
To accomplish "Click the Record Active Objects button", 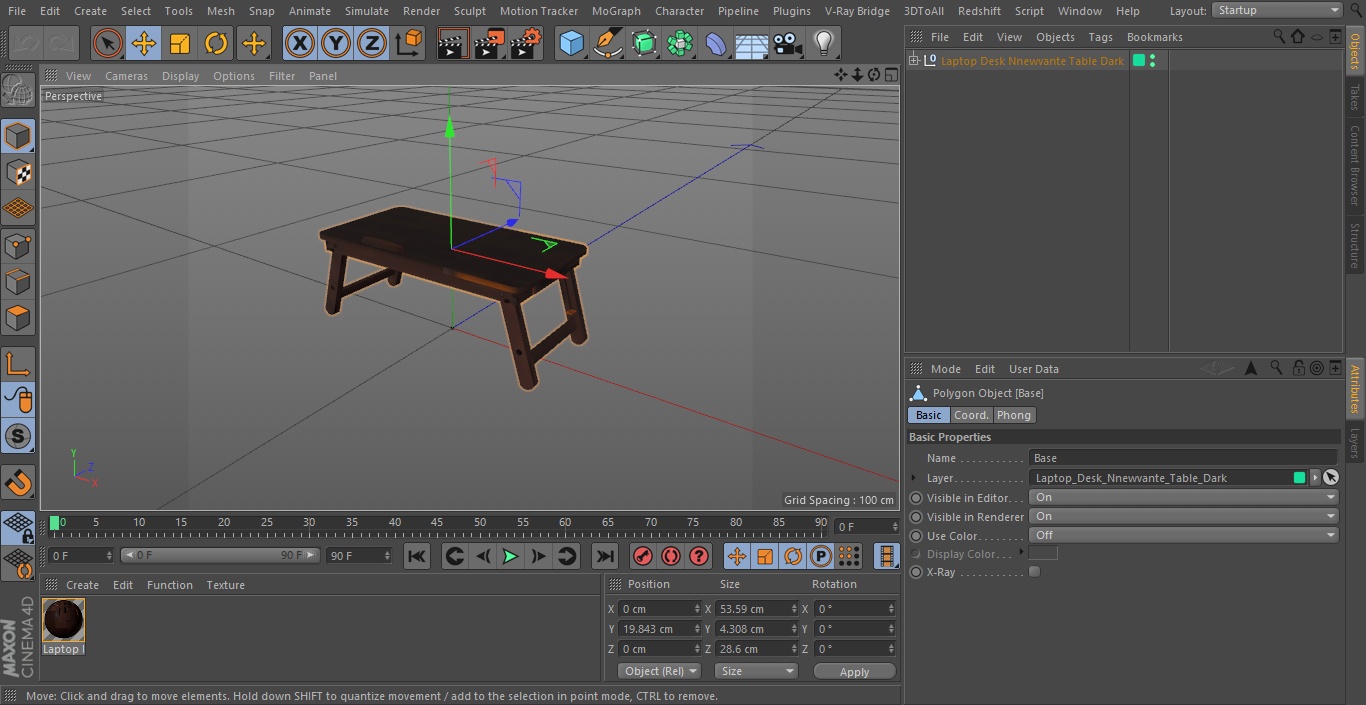I will click(x=643, y=556).
